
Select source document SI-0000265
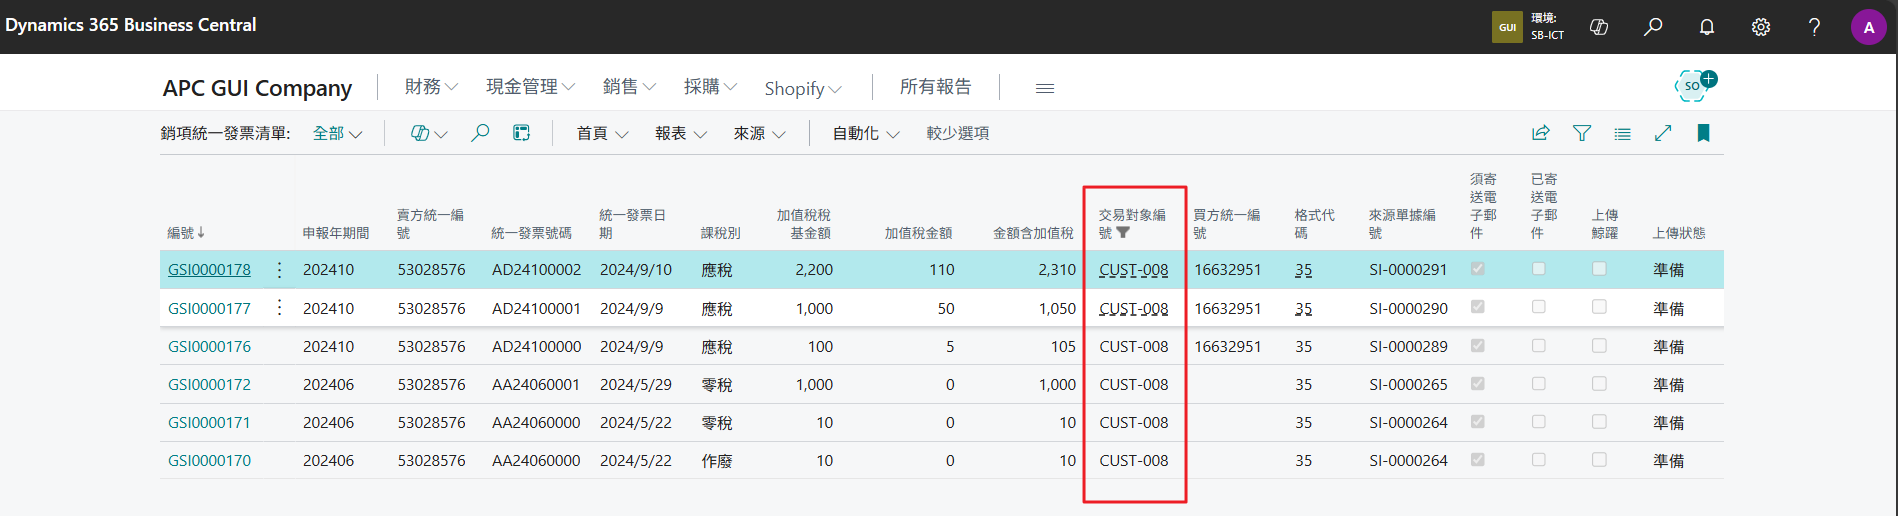[x=1408, y=384]
